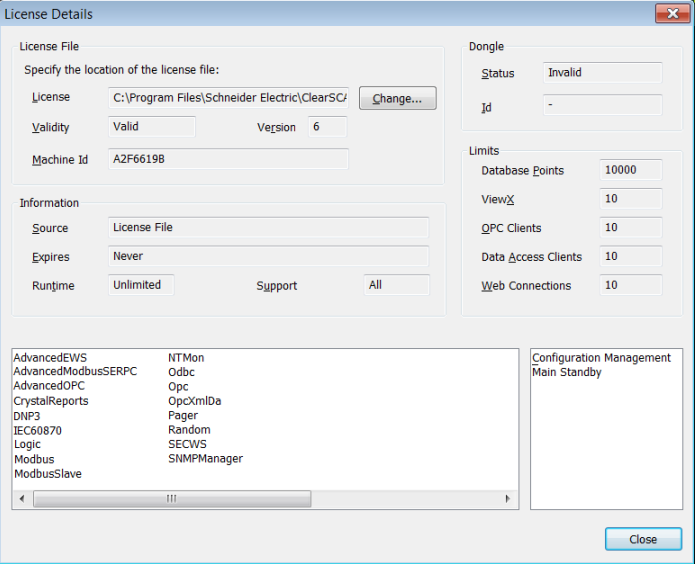Screen dimensions: 695x564
Task: Select the Dongle Status field
Action: click(602, 73)
